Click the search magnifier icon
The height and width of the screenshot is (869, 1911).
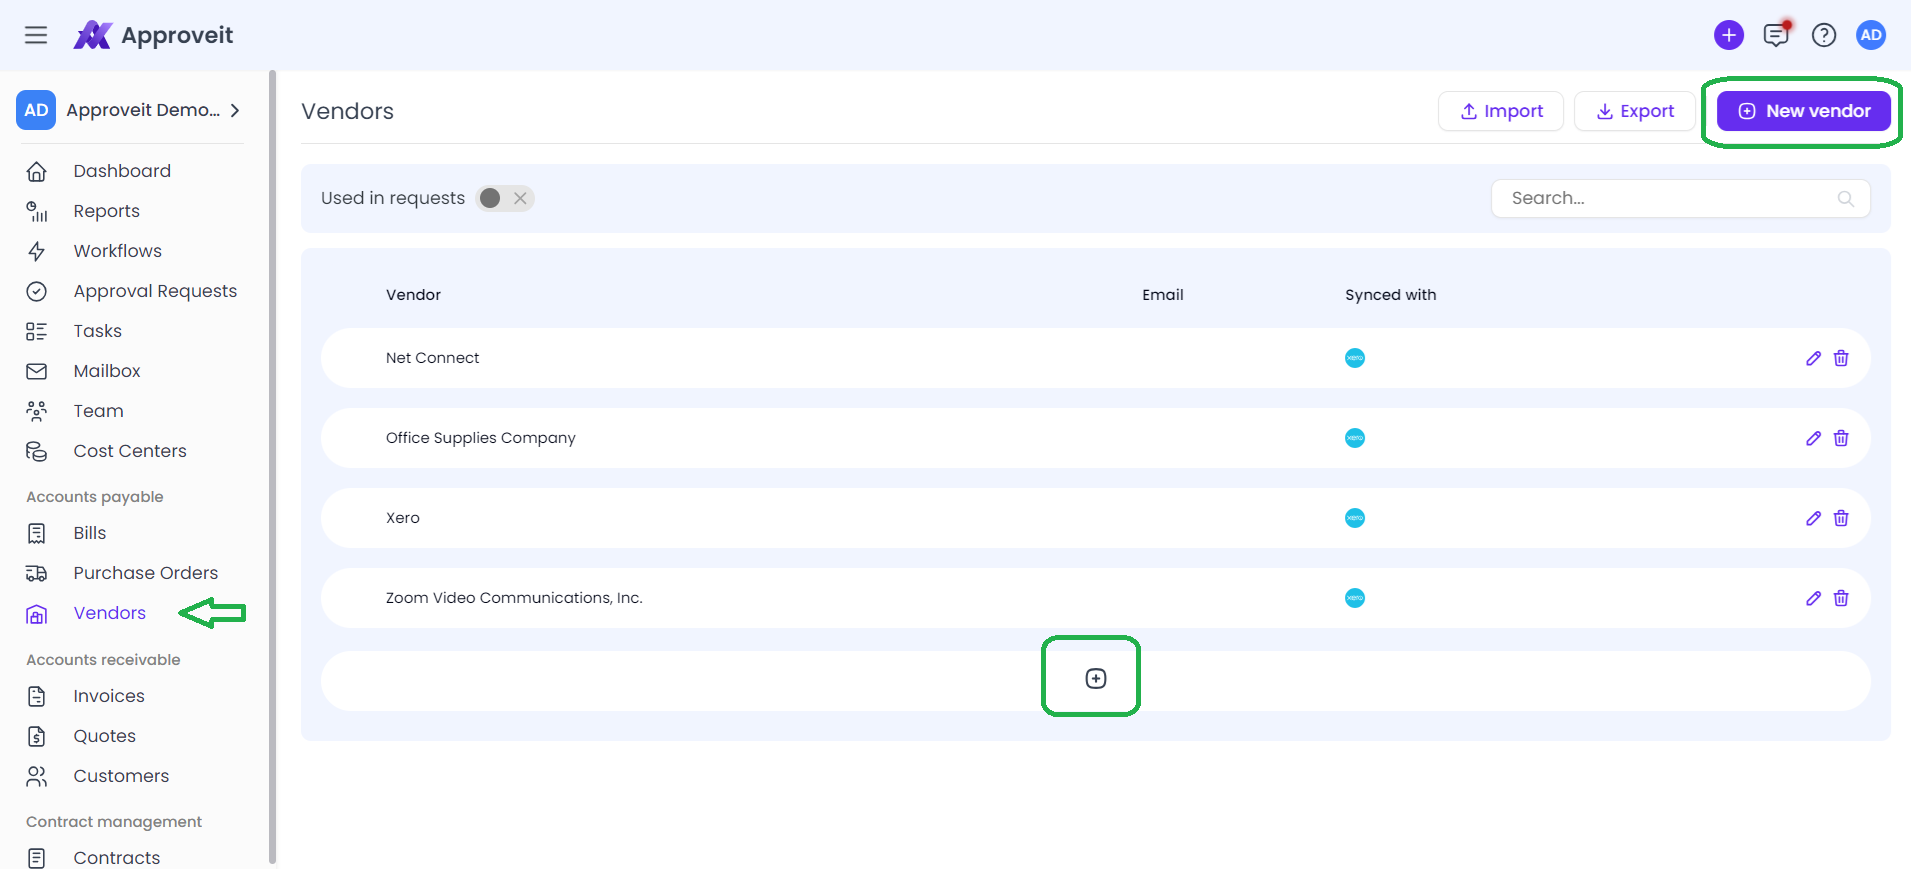1846,198
